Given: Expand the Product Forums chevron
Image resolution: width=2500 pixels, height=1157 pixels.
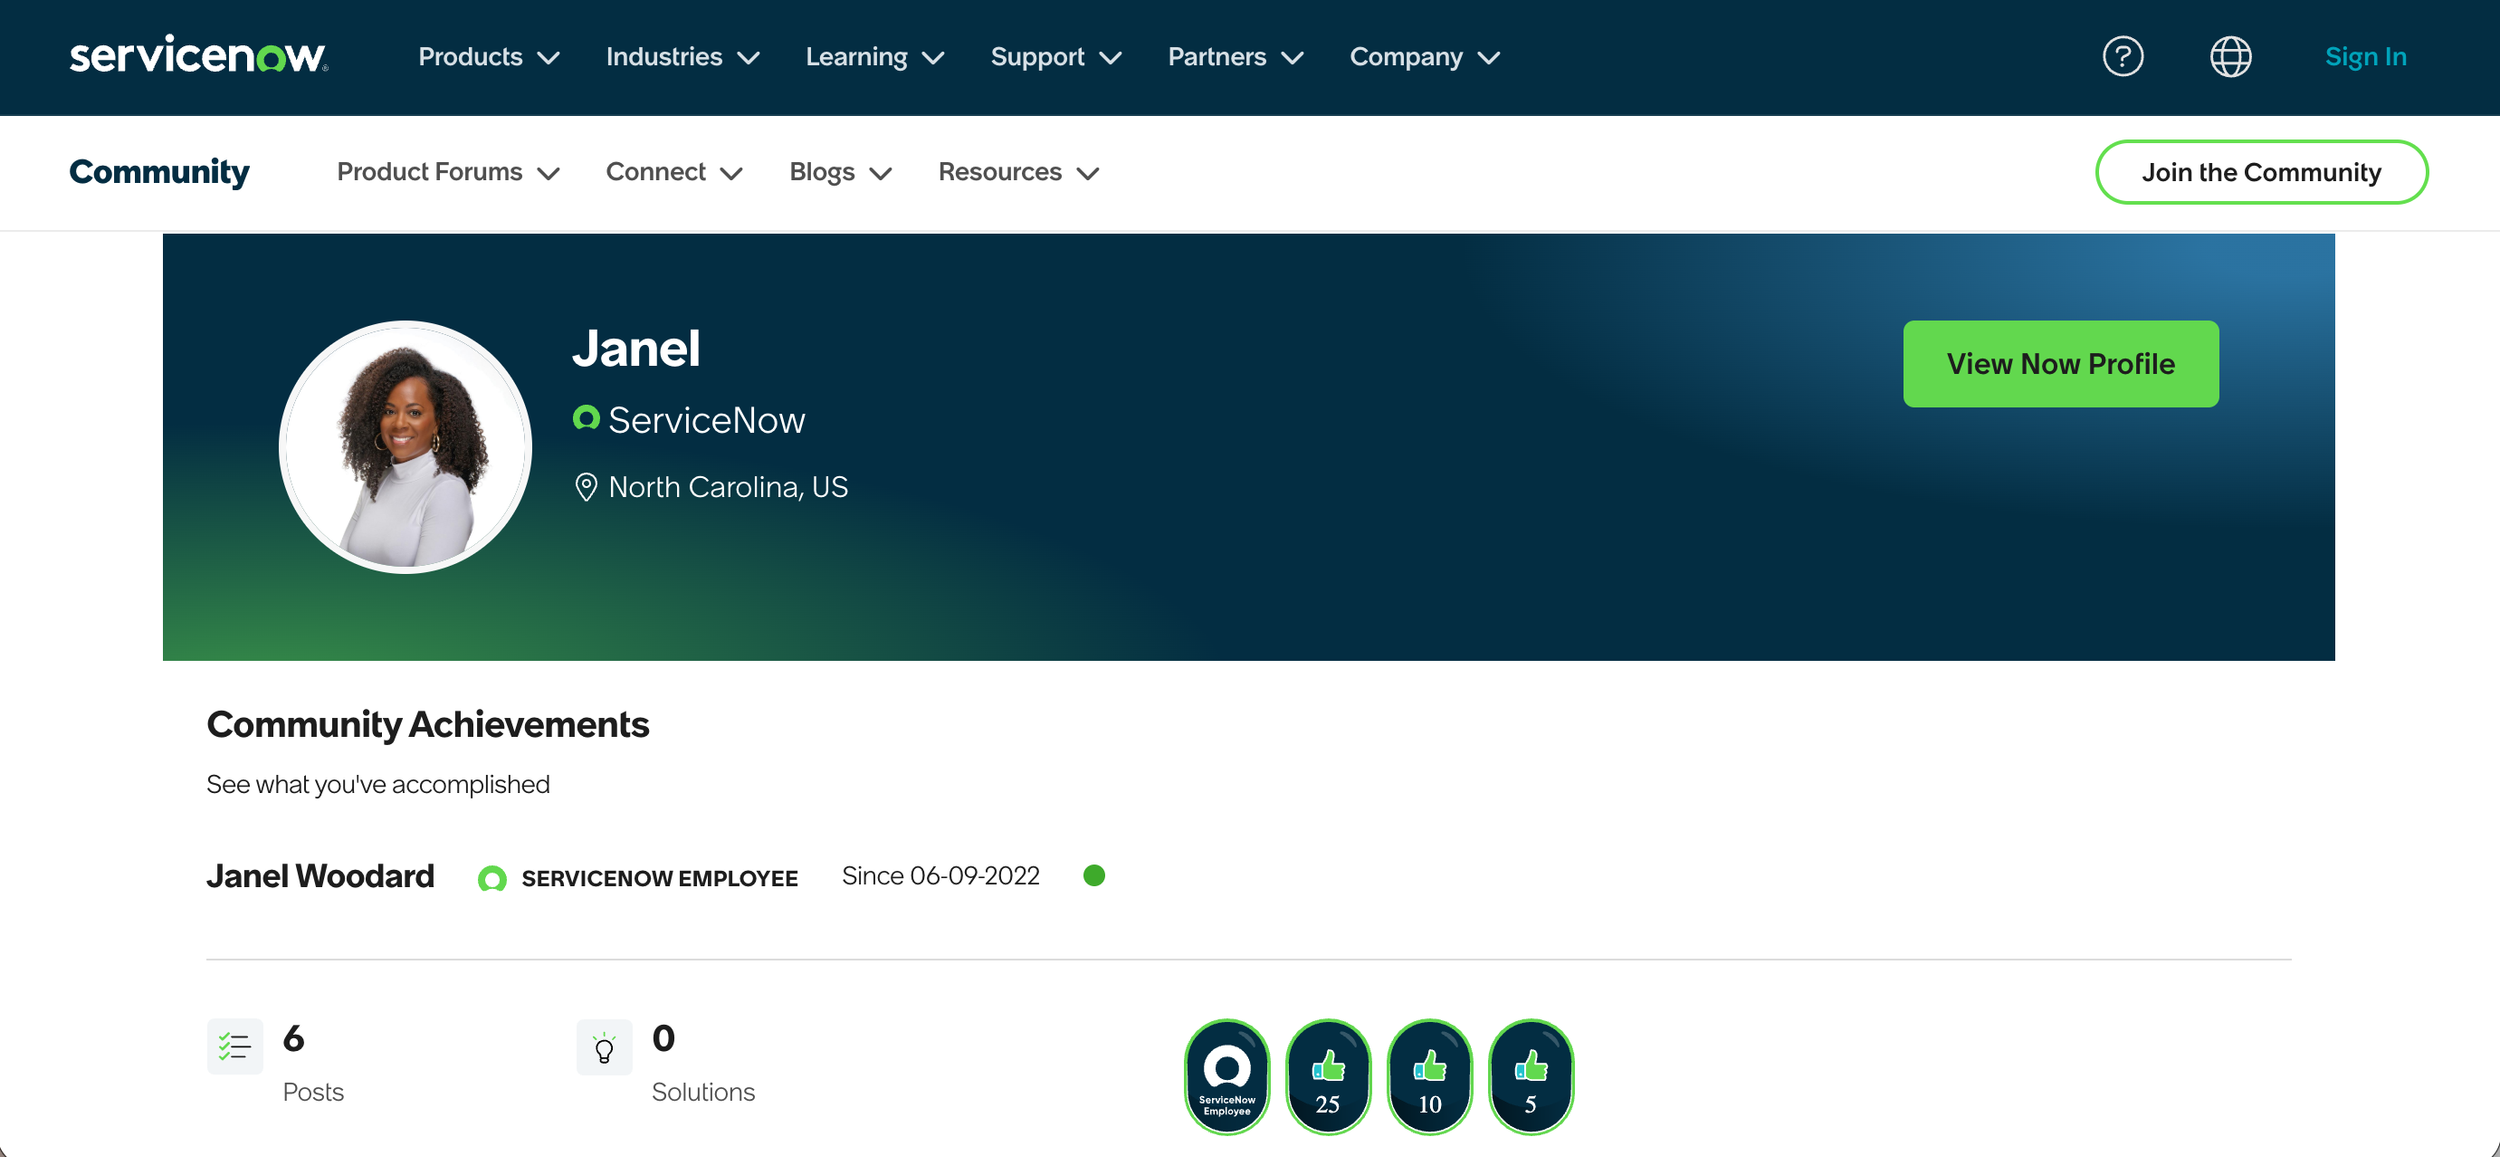Looking at the screenshot, I should click(548, 173).
